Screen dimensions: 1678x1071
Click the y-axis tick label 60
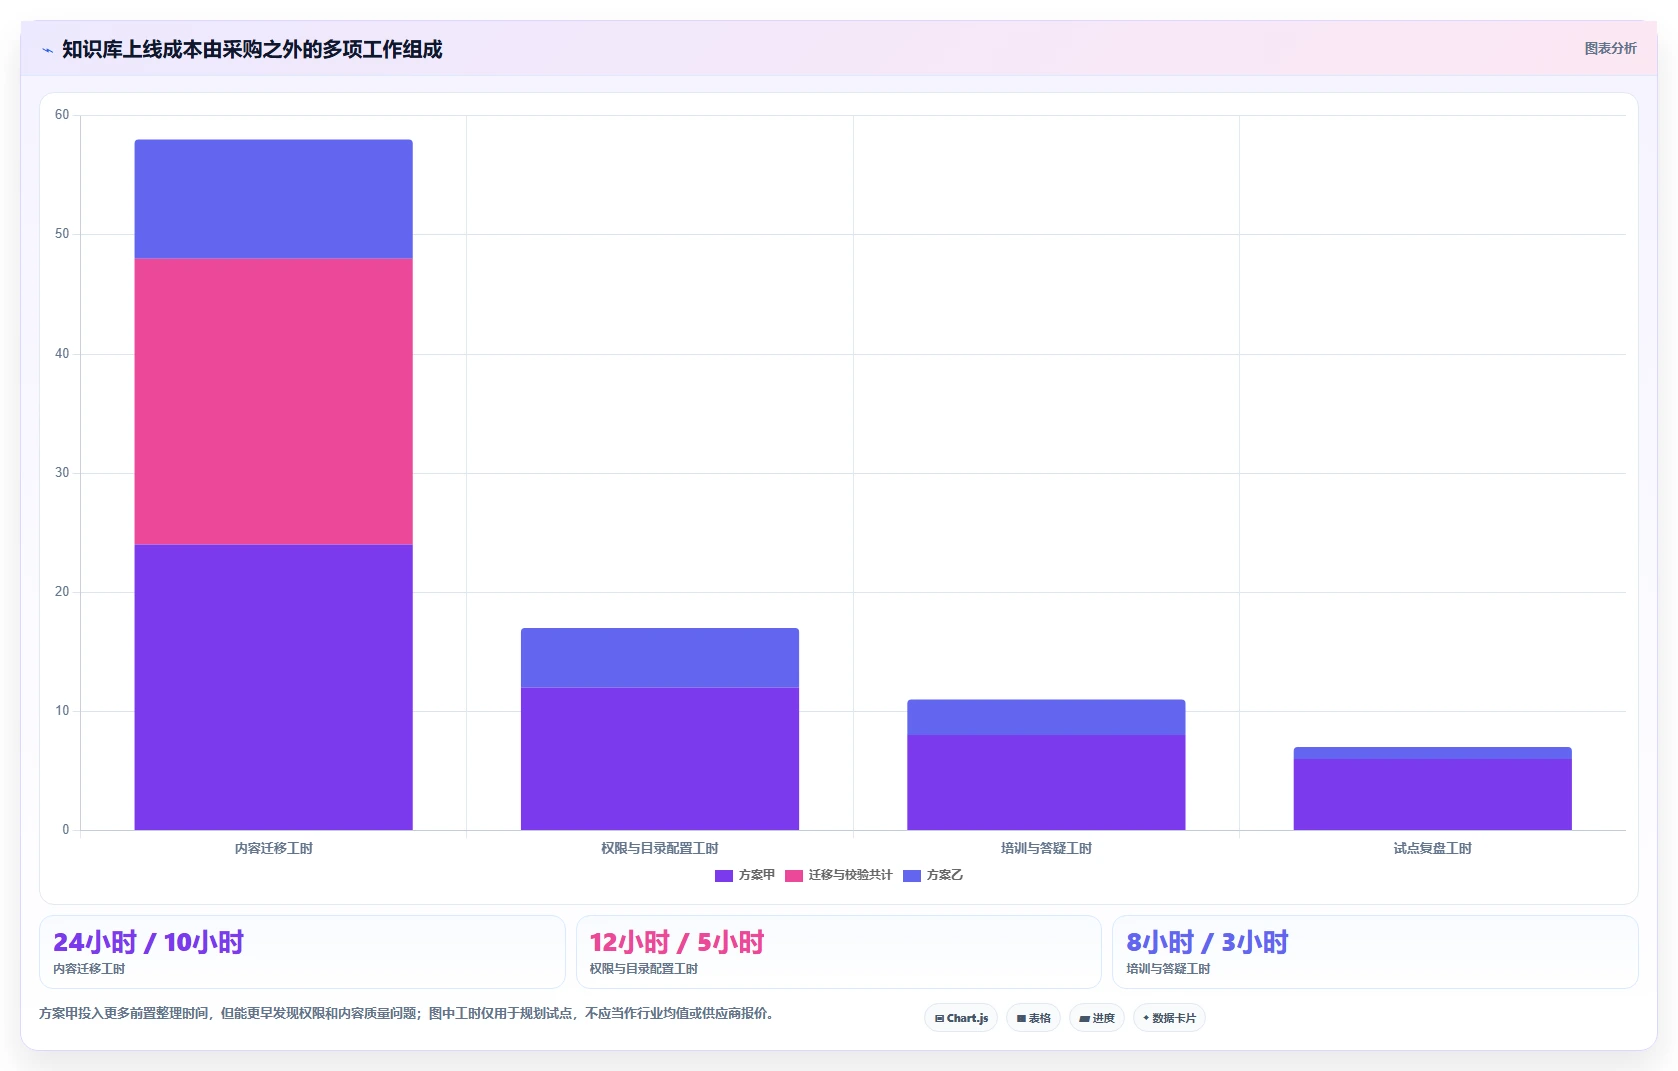click(x=62, y=115)
